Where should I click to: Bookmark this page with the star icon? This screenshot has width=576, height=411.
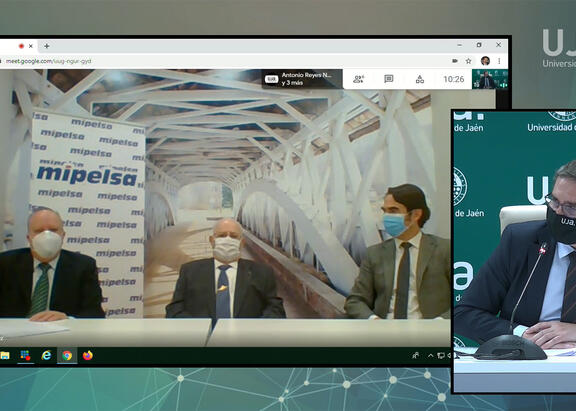click(468, 61)
